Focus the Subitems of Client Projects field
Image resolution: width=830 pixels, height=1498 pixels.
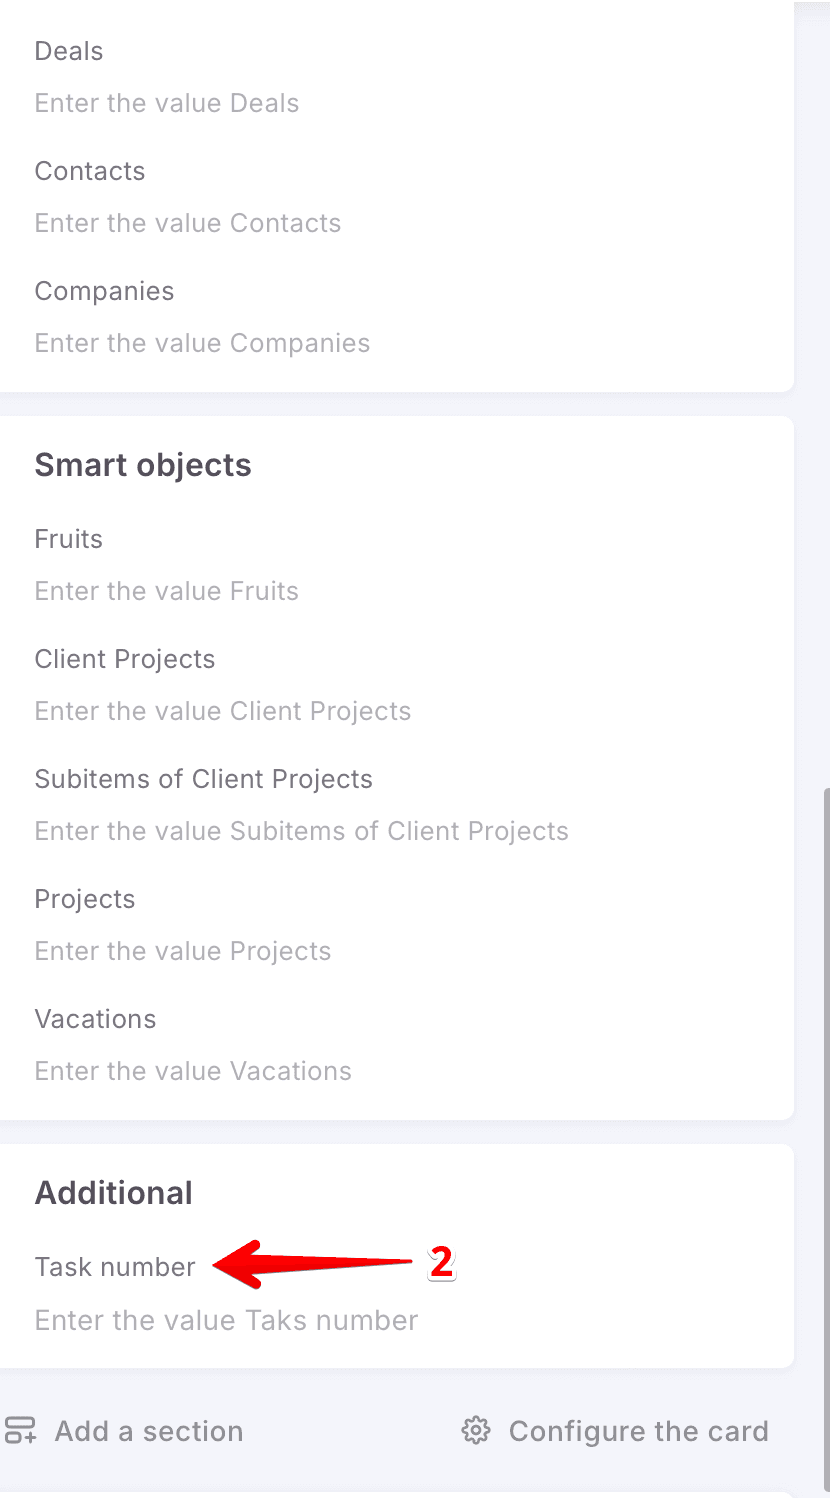[x=301, y=831]
